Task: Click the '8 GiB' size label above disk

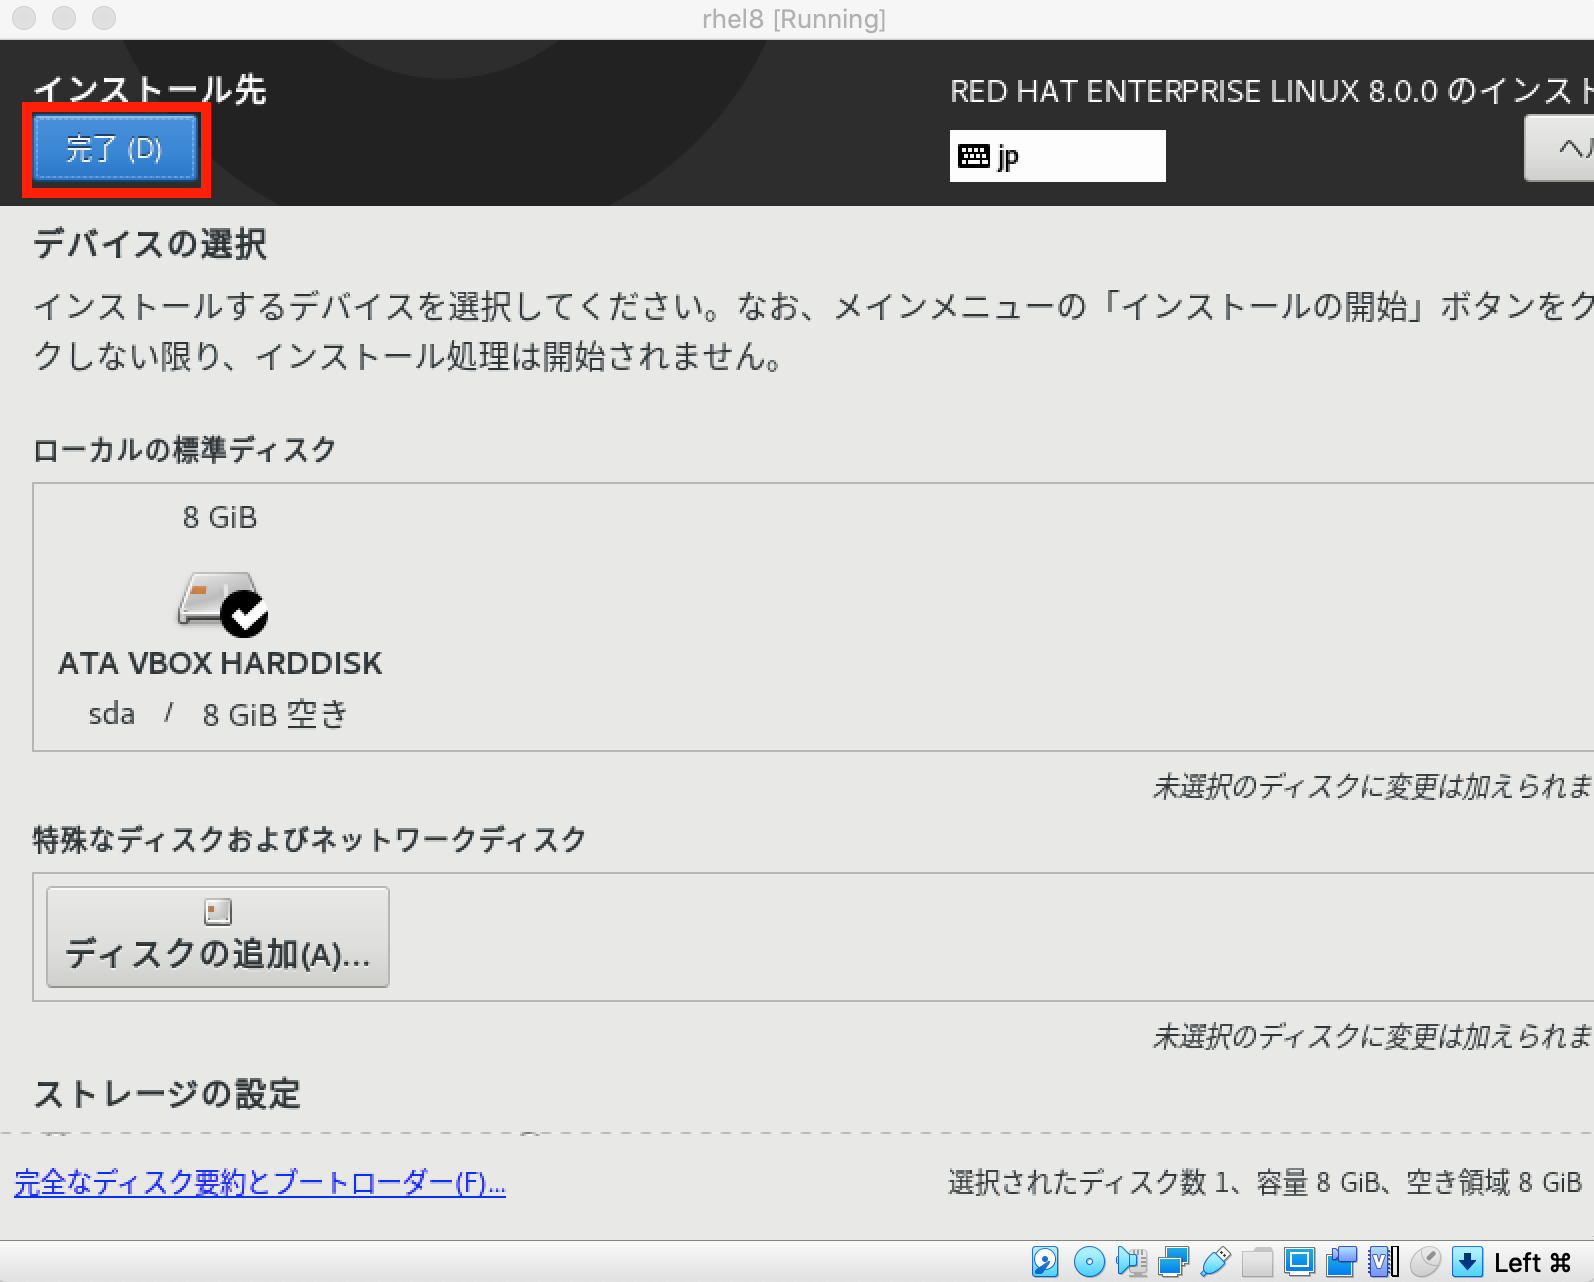Action: point(220,517)
